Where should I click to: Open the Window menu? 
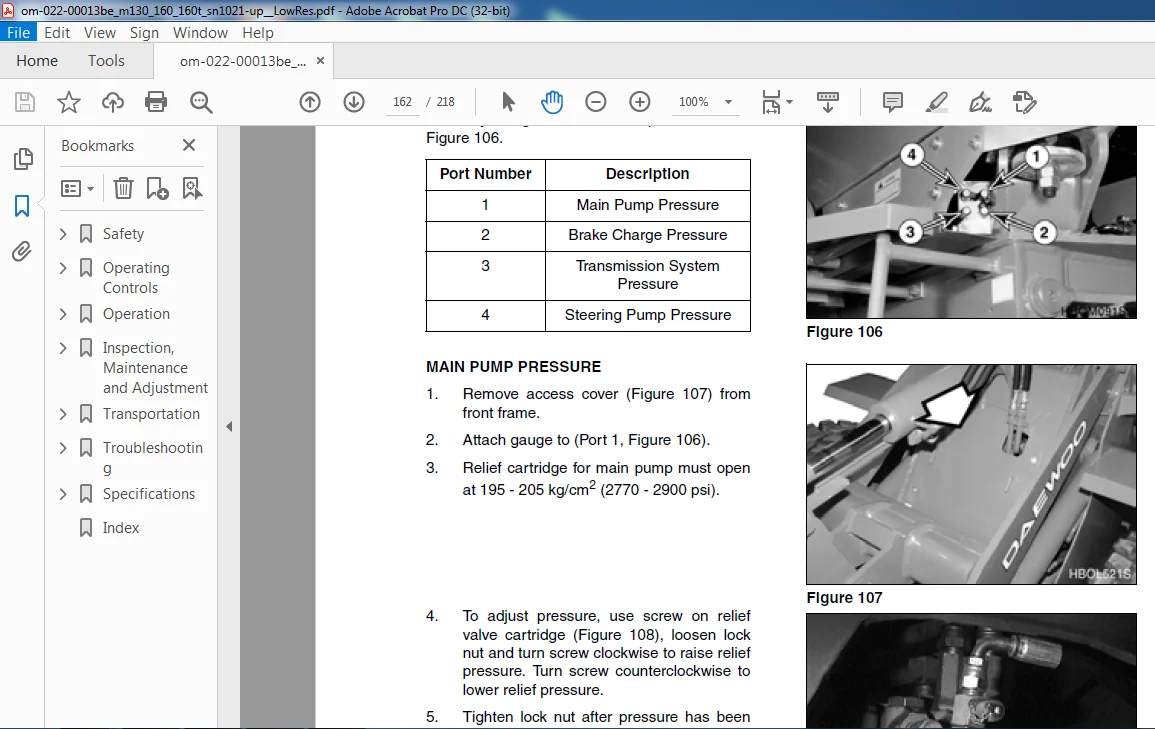point(200,32)
